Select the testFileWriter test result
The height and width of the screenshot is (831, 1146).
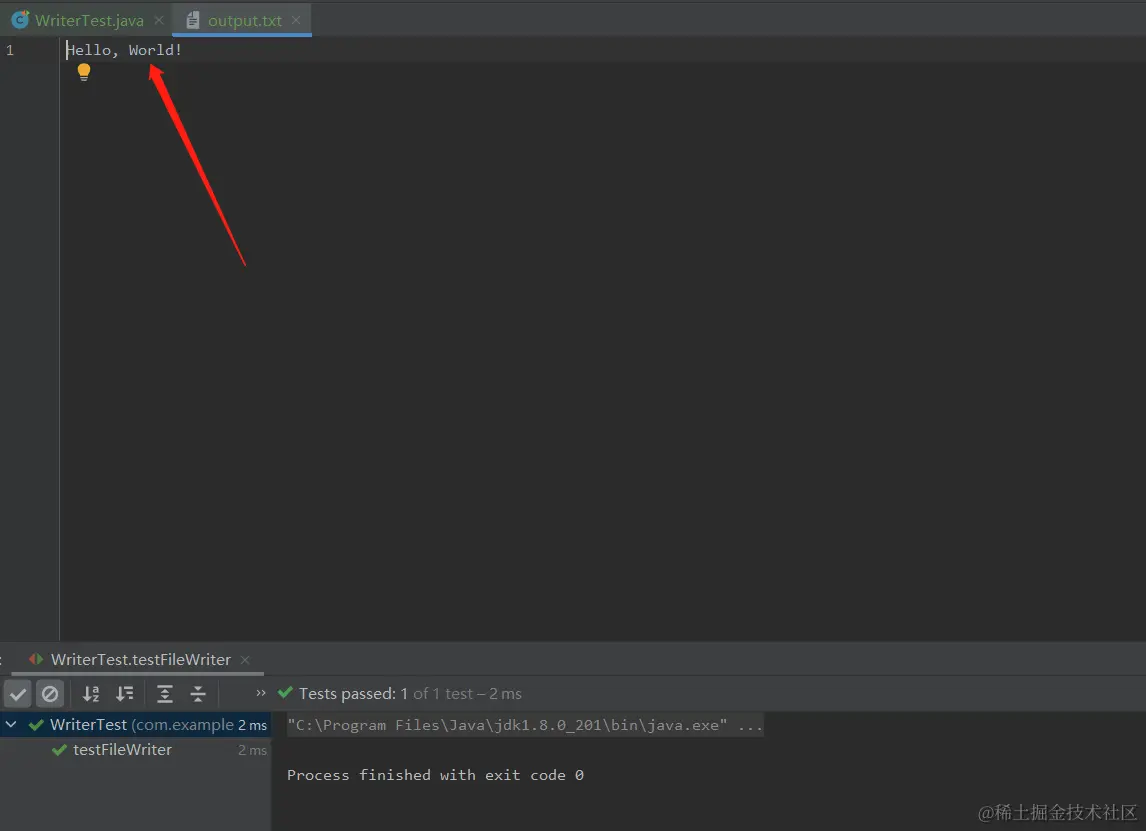[135, 749]
